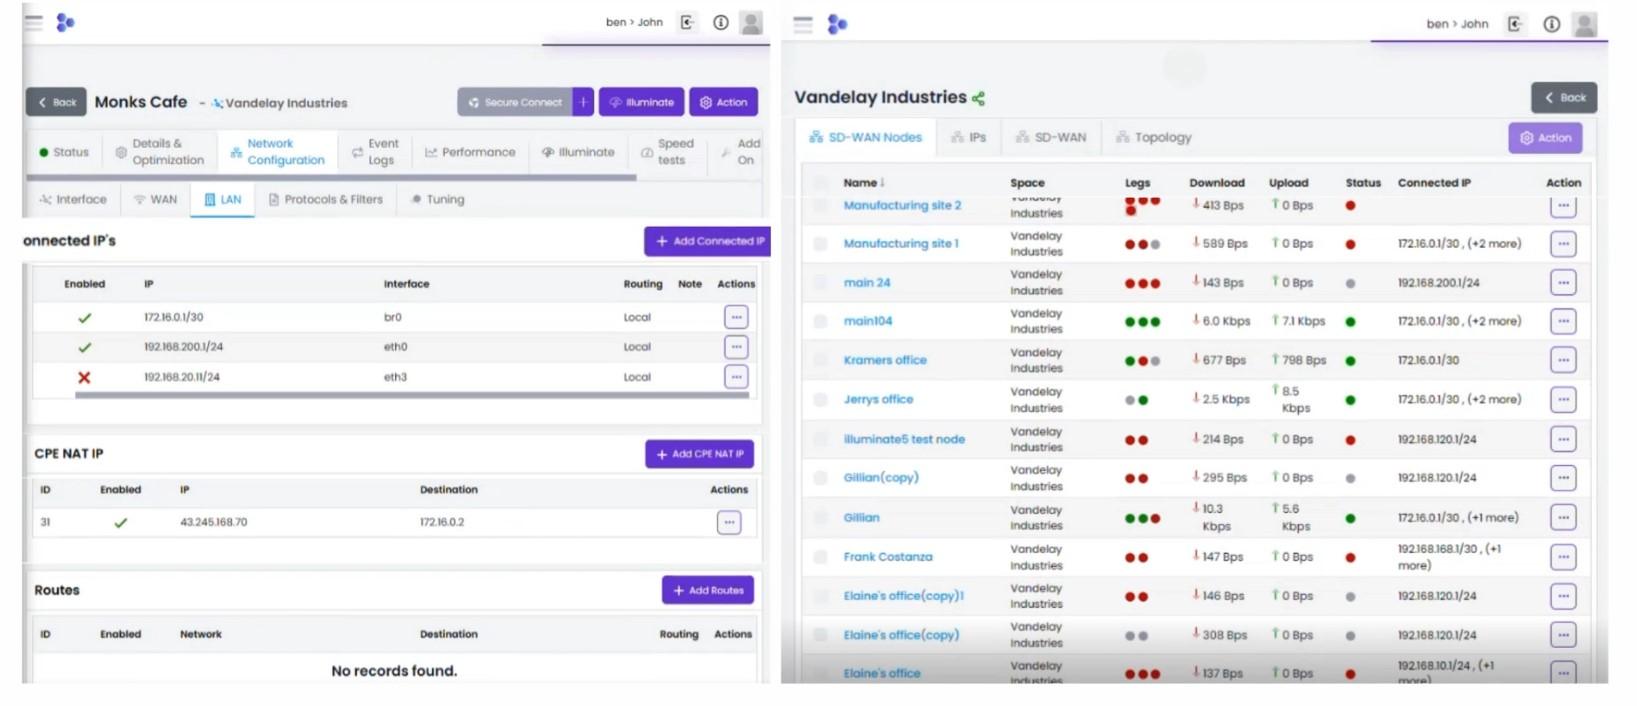This screenshot has width=1637, height=706.
Task: Open the Protocols & Filters sub-tab
Action: 325,199
